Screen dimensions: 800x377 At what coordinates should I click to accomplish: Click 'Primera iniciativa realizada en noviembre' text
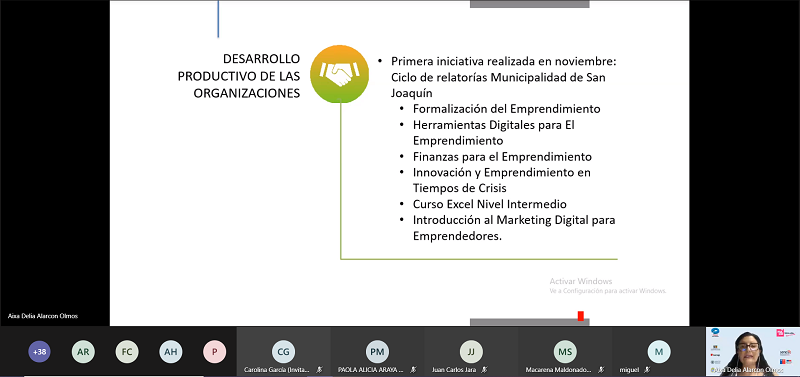[504, 61]
